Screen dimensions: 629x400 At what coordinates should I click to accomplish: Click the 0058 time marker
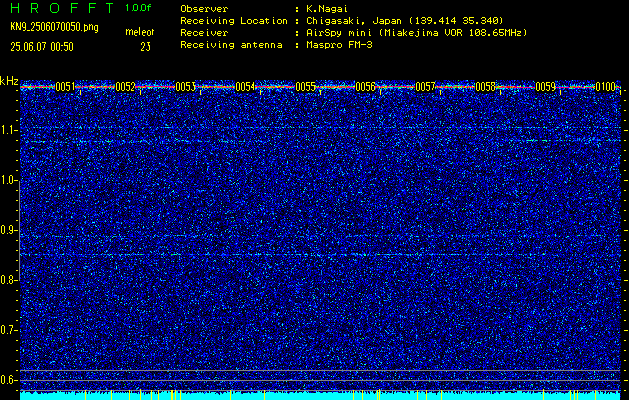(x=485, y=87)
